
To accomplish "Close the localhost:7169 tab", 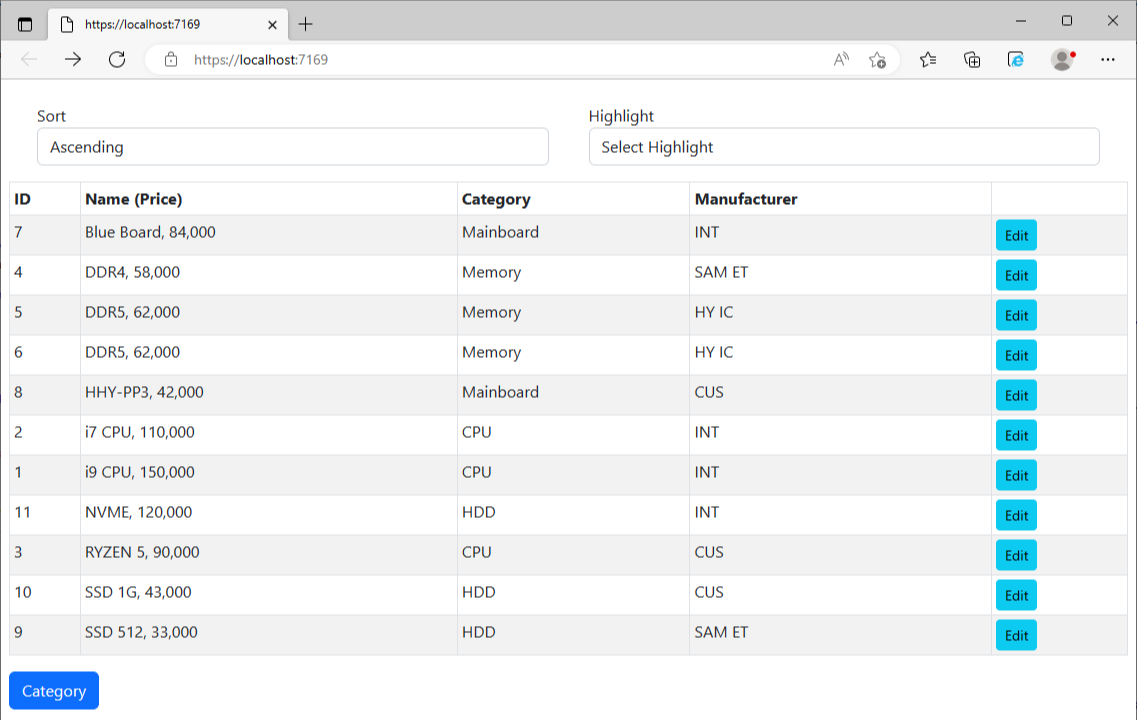I will (272, 25).
